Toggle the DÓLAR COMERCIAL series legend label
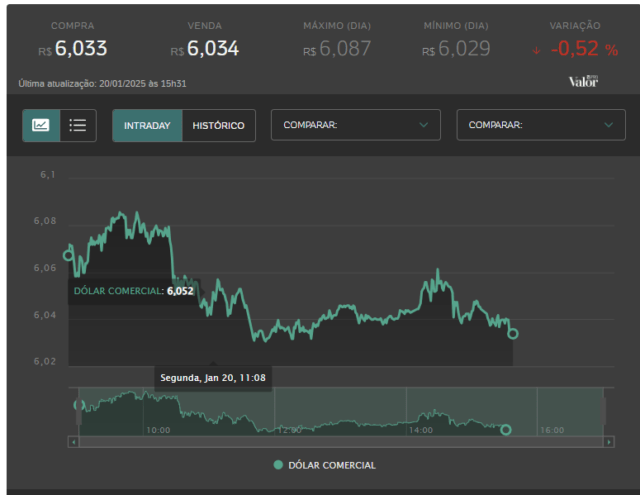 tap(332, 465)
